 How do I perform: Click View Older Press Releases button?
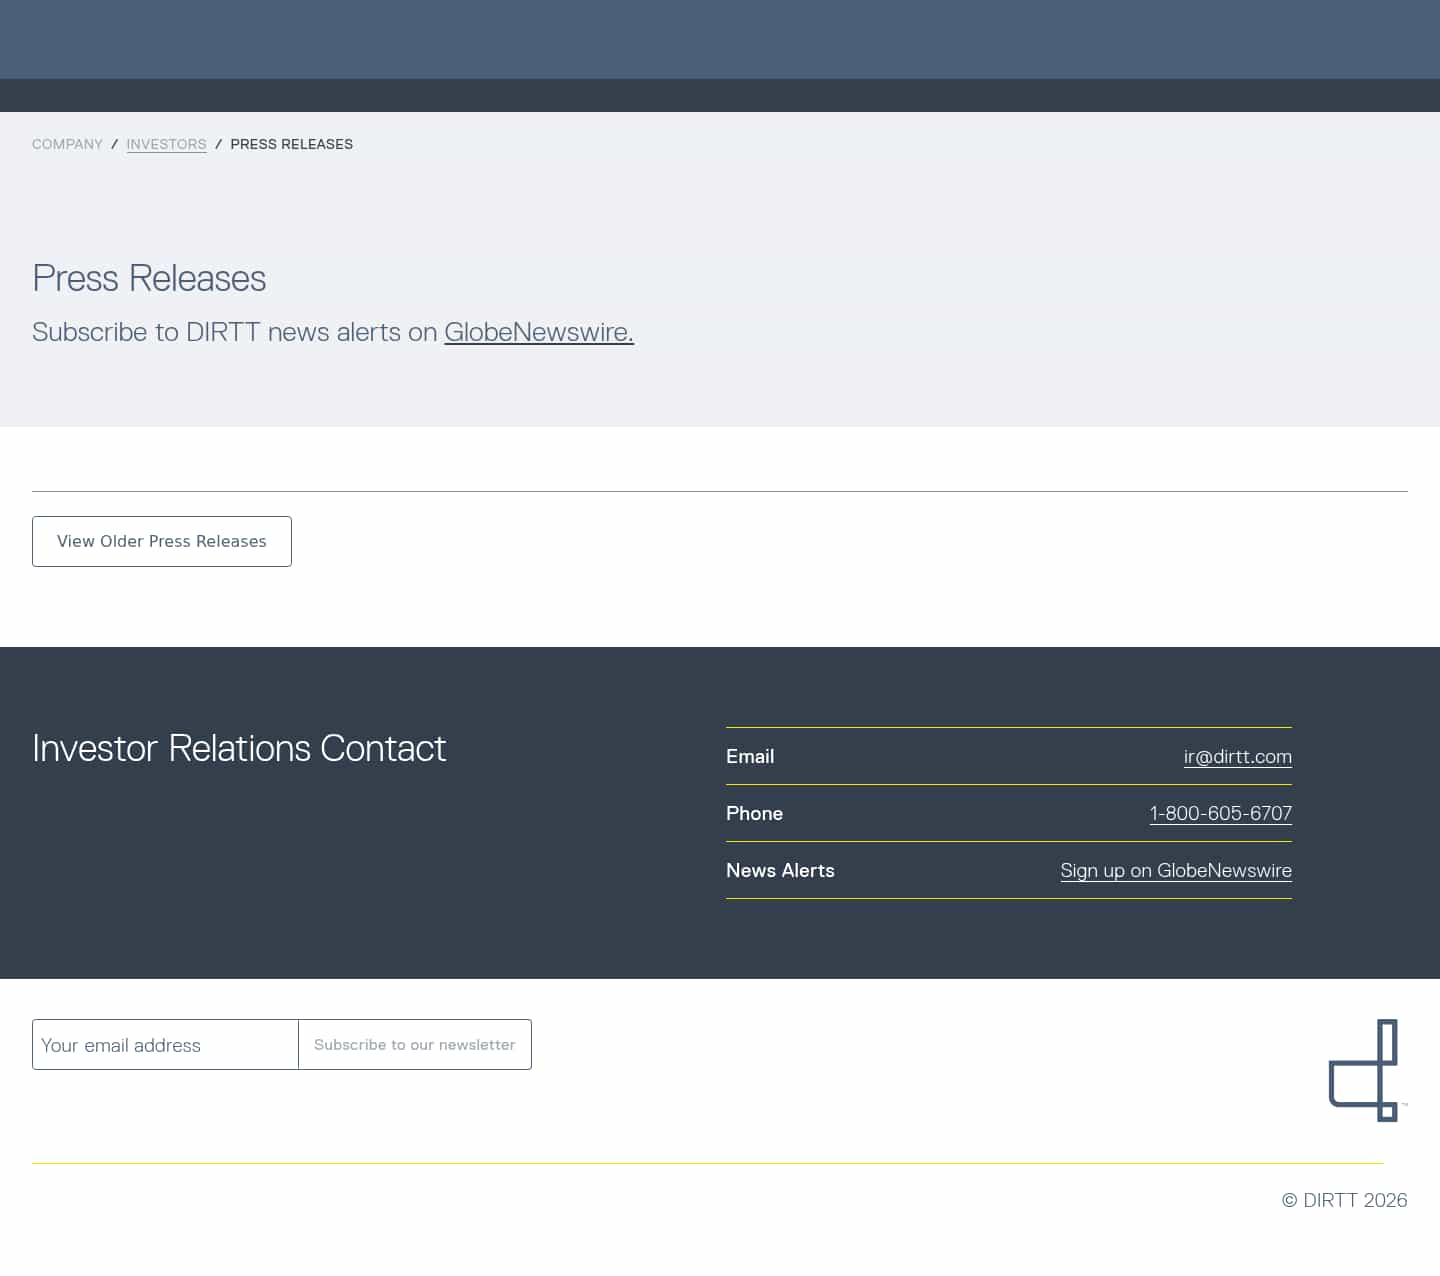(162, 541)
